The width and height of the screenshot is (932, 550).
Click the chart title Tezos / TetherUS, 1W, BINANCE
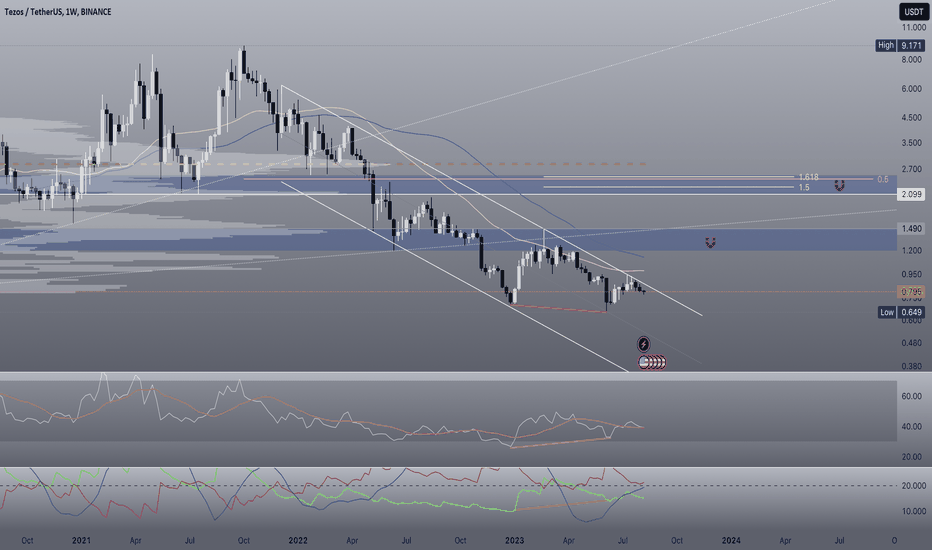58,11
